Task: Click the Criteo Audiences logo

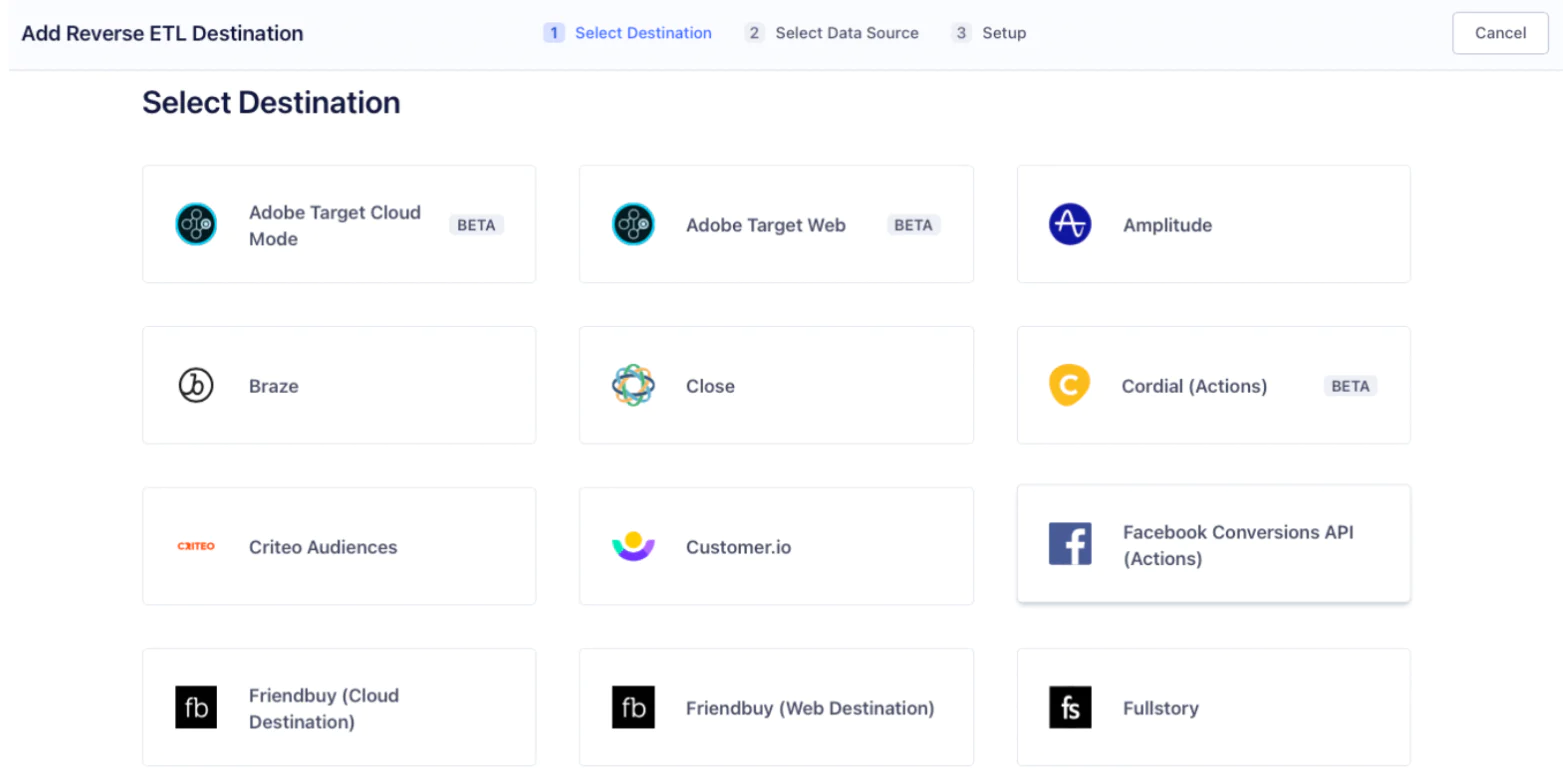Action: tap(196, 546)
